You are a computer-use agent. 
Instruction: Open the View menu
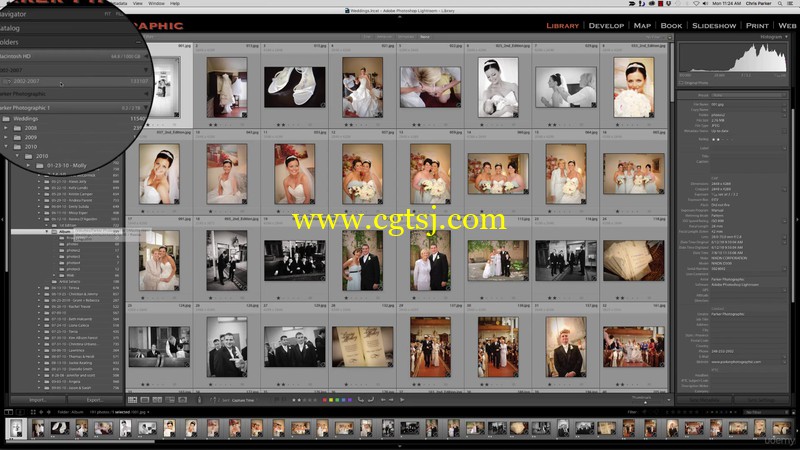(138, 3)
